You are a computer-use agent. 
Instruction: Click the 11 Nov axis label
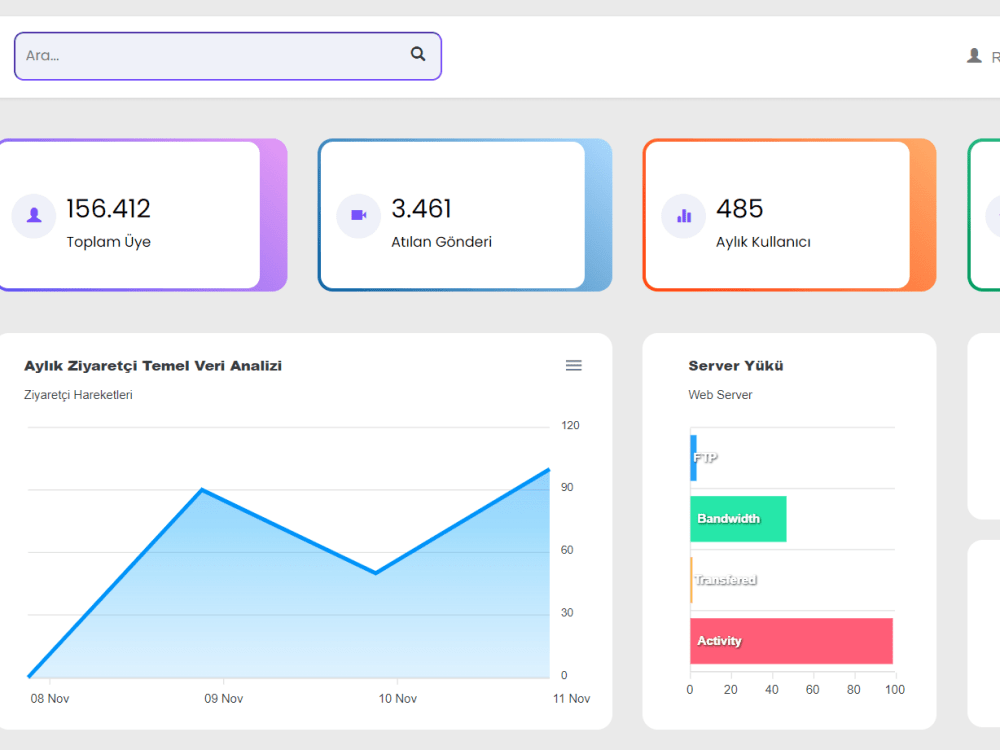point(571,699)
